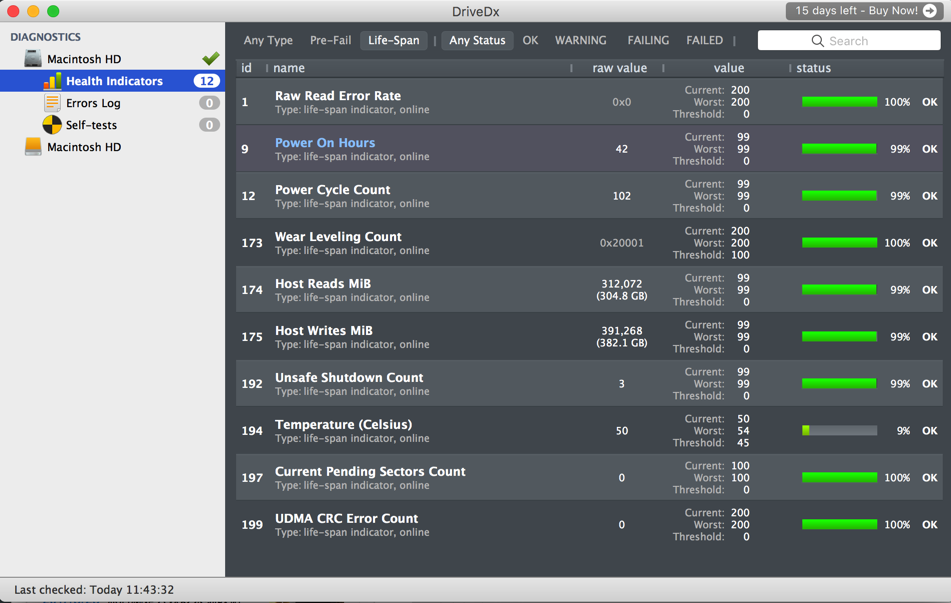This screenshot has height=603, width=951.
Task: Click raw value 102 for Power Cycle Count
Action: pyautogui.click(x=622, y=196)
